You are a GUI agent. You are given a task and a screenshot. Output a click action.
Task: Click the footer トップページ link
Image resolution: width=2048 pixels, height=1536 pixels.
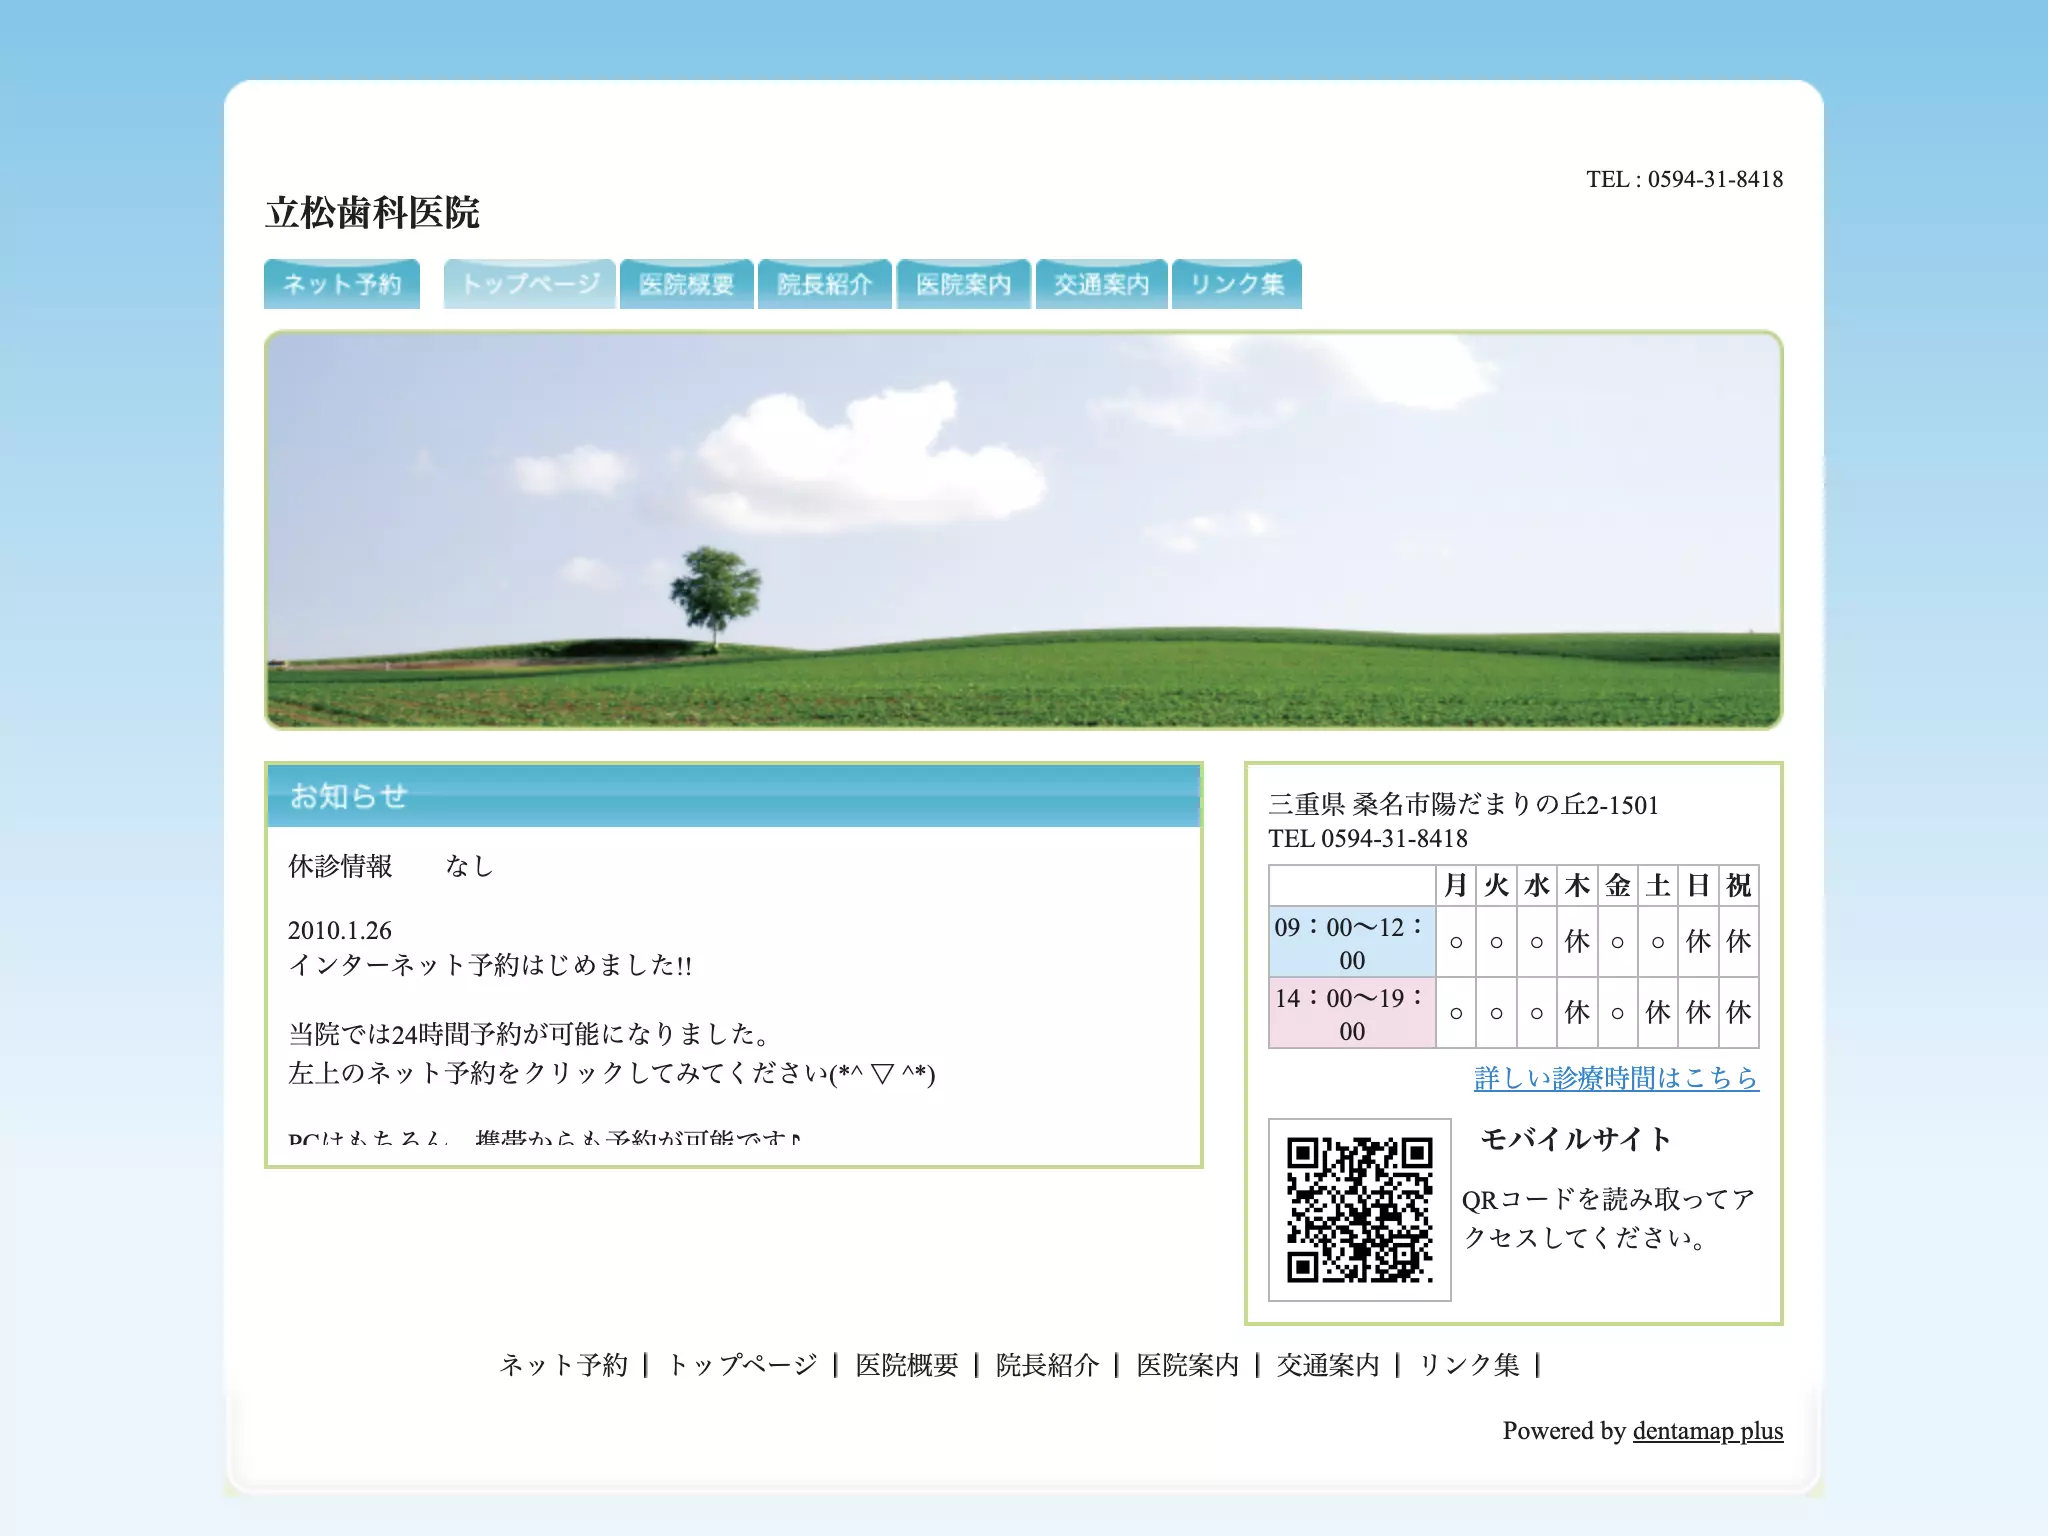[x=742, y=1365]
